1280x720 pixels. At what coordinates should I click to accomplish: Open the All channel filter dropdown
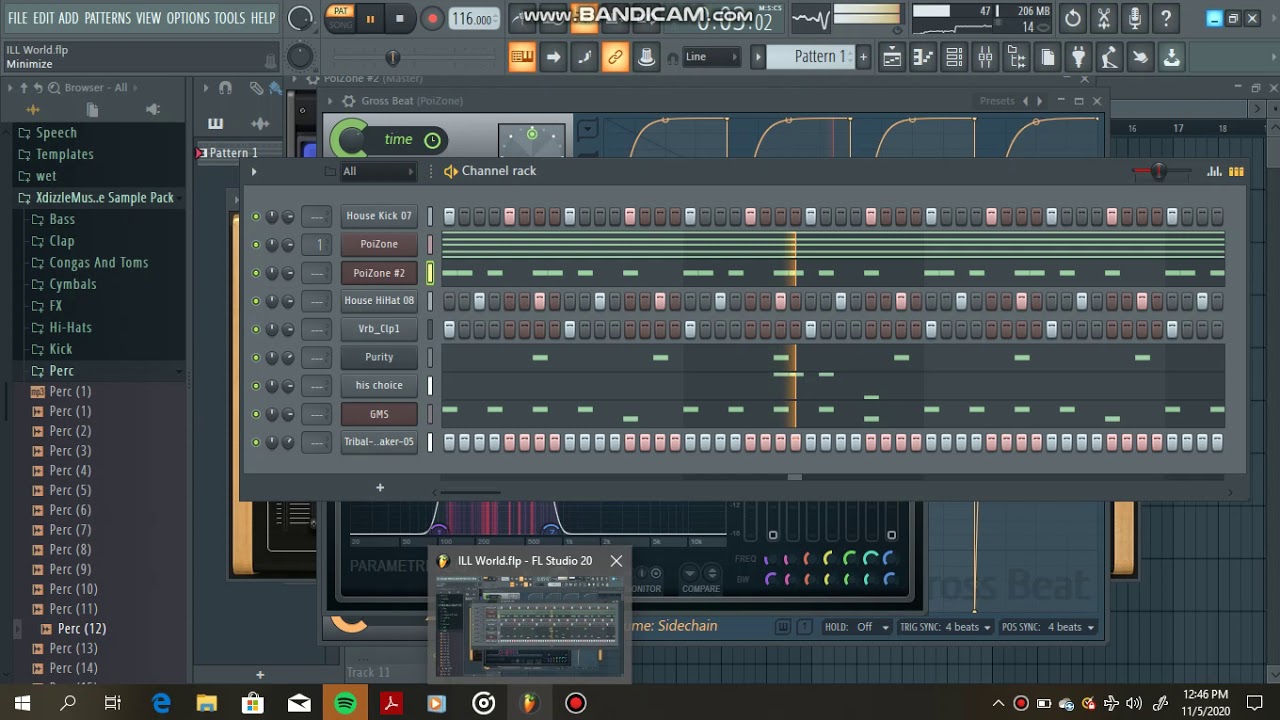coord(378,171)
